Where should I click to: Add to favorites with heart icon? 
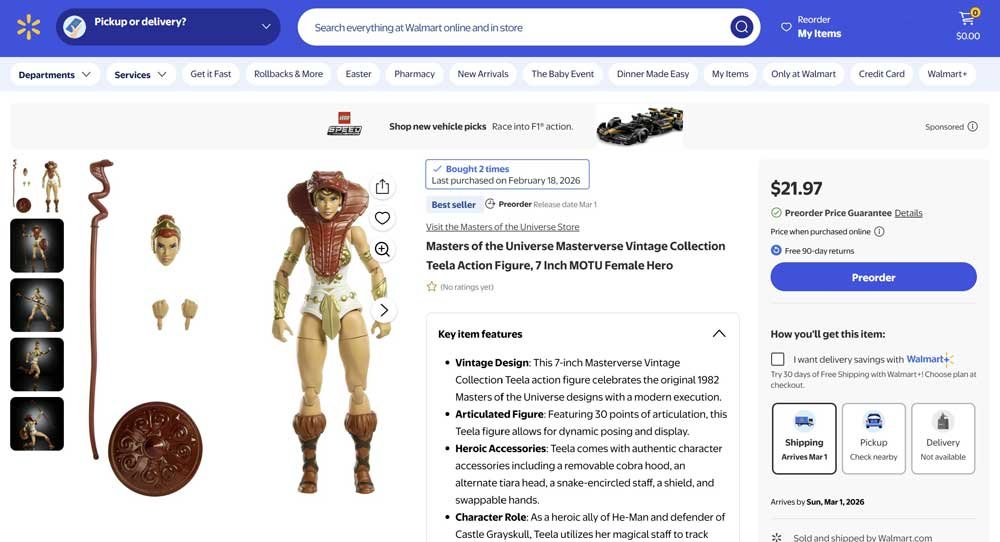(x=382, y=218)
